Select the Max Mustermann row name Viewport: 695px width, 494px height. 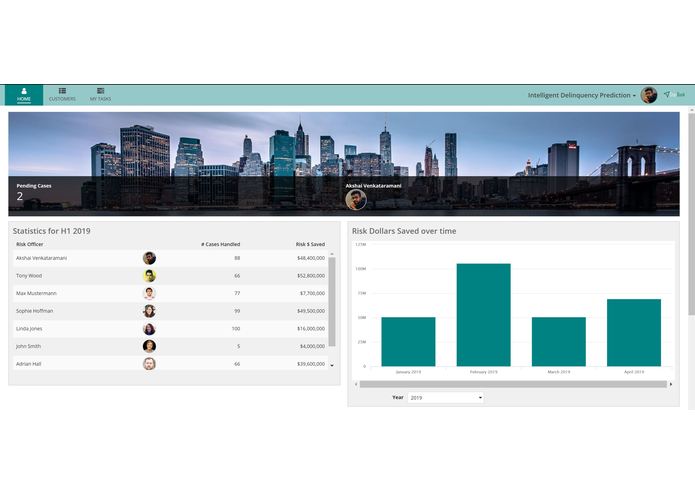(x=36, y=293)
